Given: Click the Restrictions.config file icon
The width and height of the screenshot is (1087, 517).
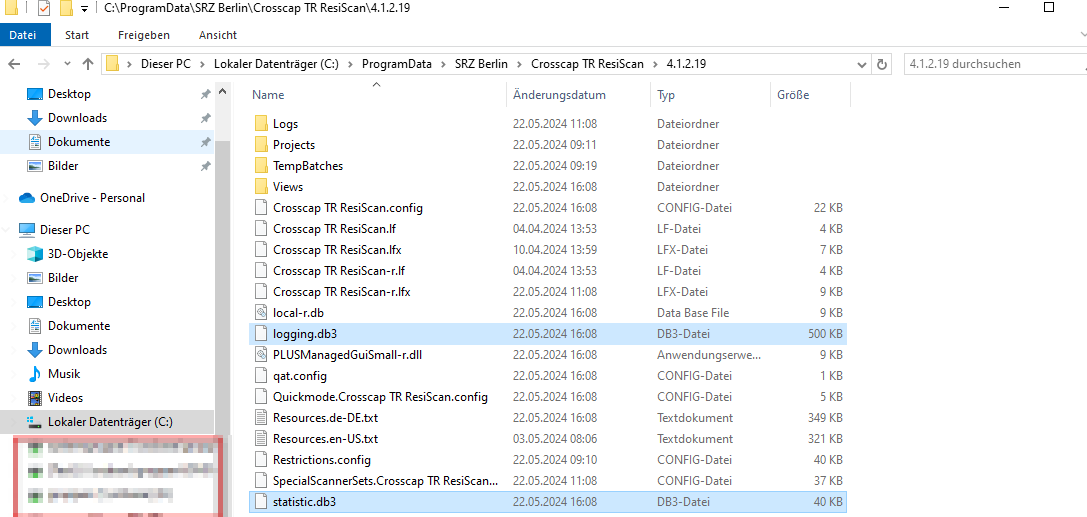Looking at the screenshot, I should point(261,459).
